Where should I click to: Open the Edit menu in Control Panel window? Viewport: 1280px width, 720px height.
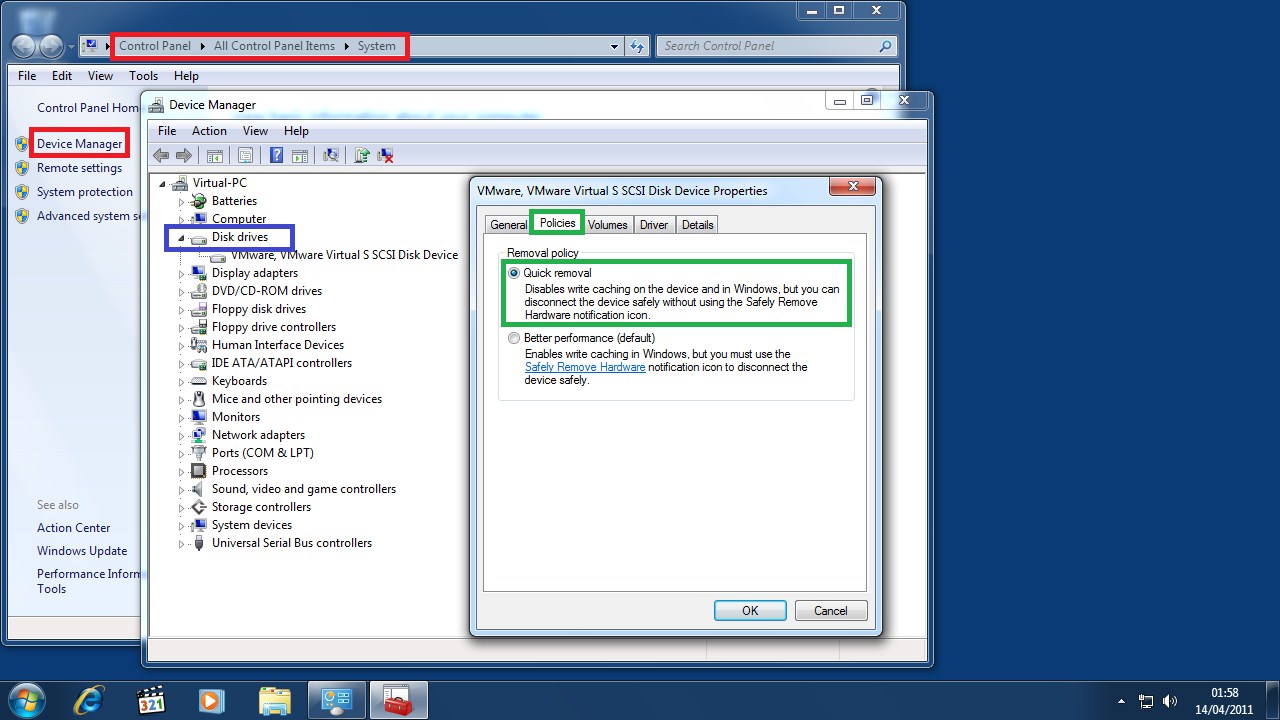click(62, 76)
